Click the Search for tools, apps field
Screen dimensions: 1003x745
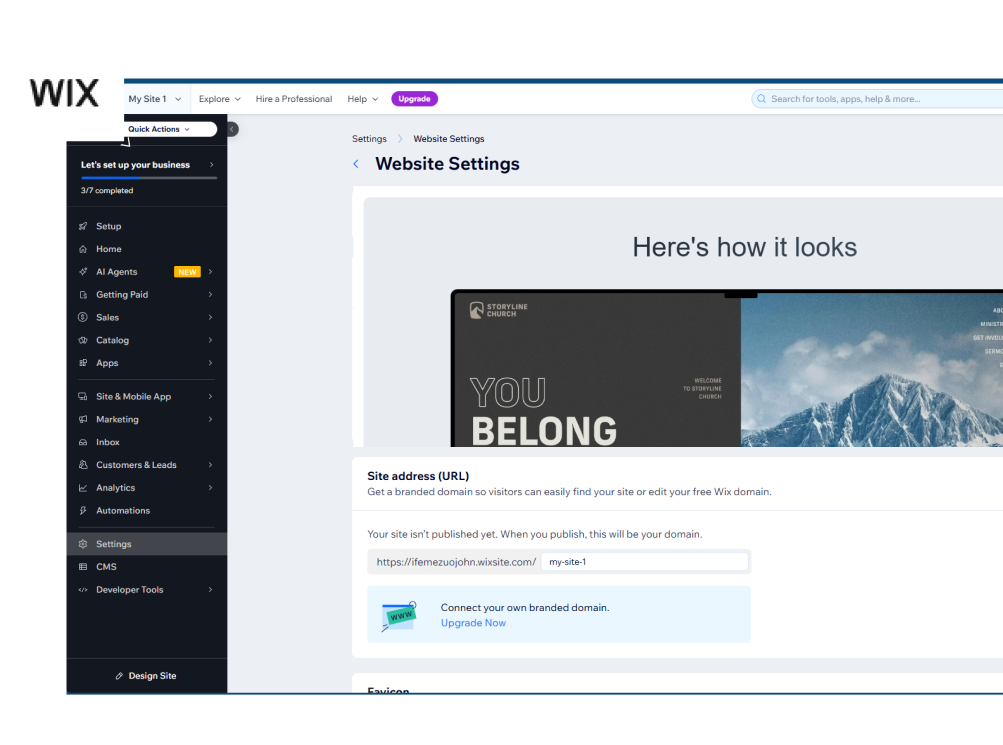pos(877,98)
